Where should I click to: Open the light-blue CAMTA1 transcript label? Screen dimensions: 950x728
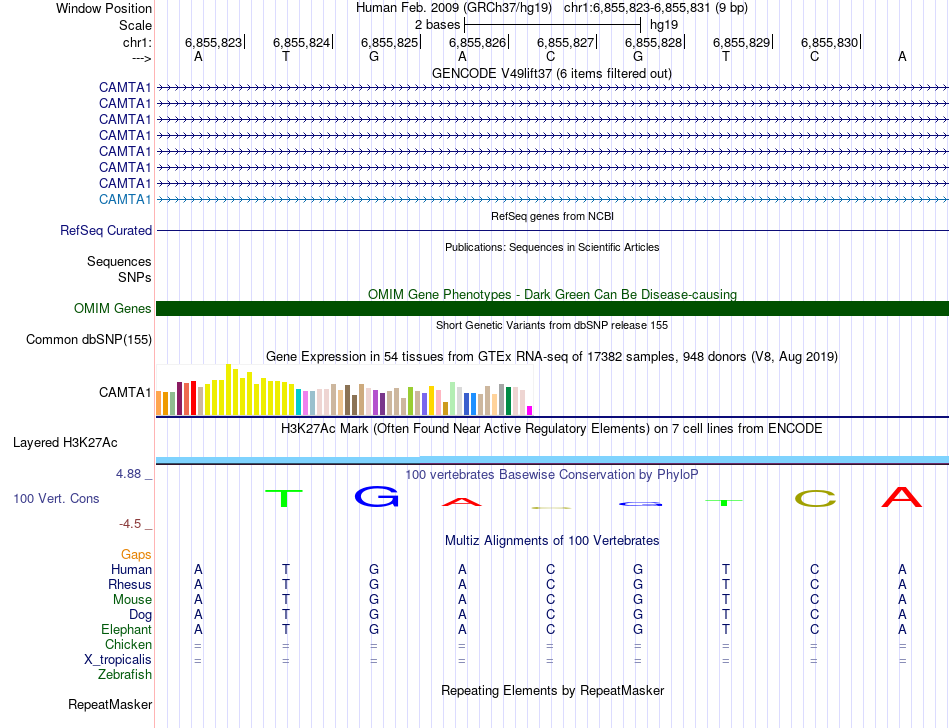click(125, 199)
